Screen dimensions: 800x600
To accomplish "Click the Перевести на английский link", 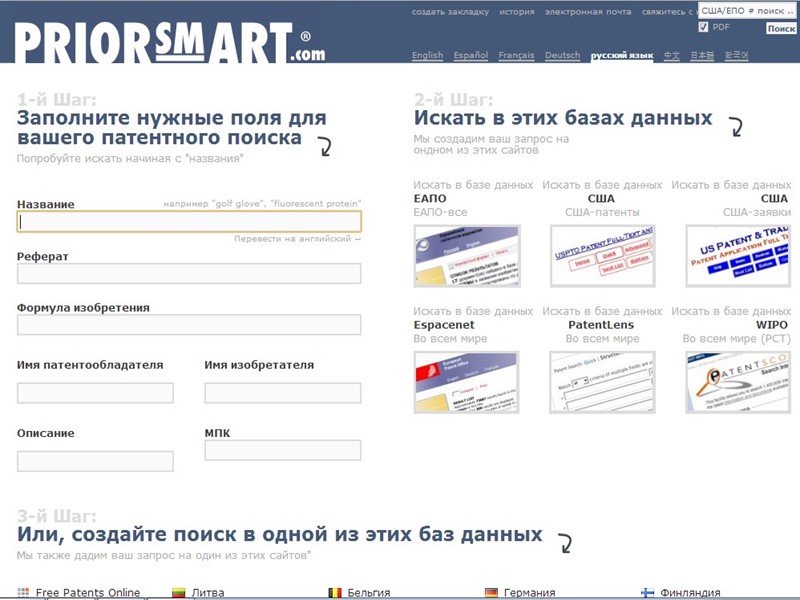I will (297, 239).
